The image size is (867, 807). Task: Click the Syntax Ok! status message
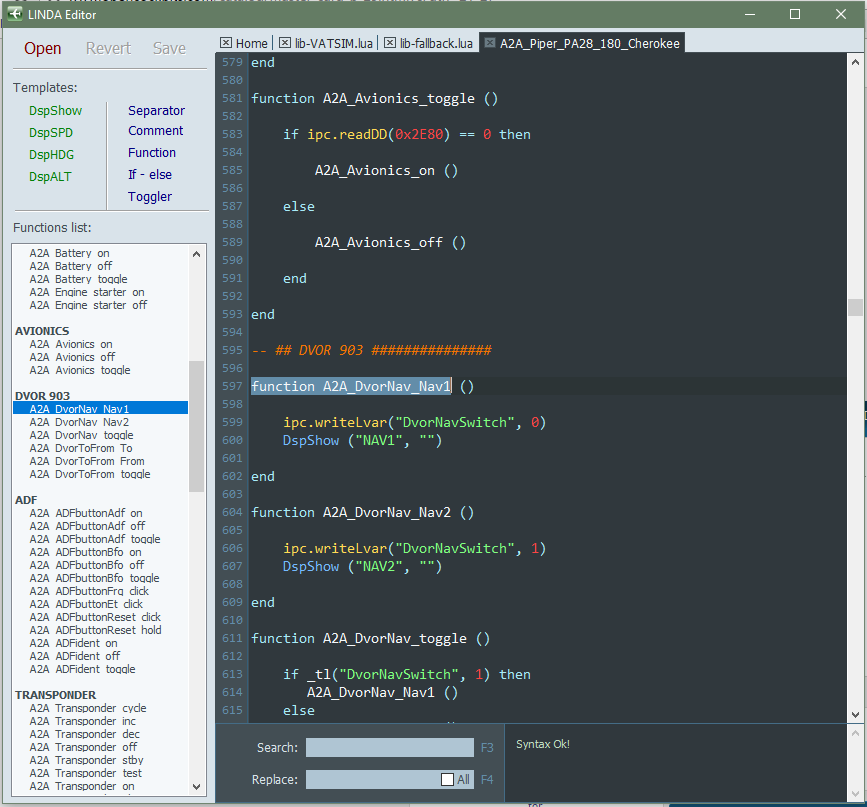click(x=542, y=744)
